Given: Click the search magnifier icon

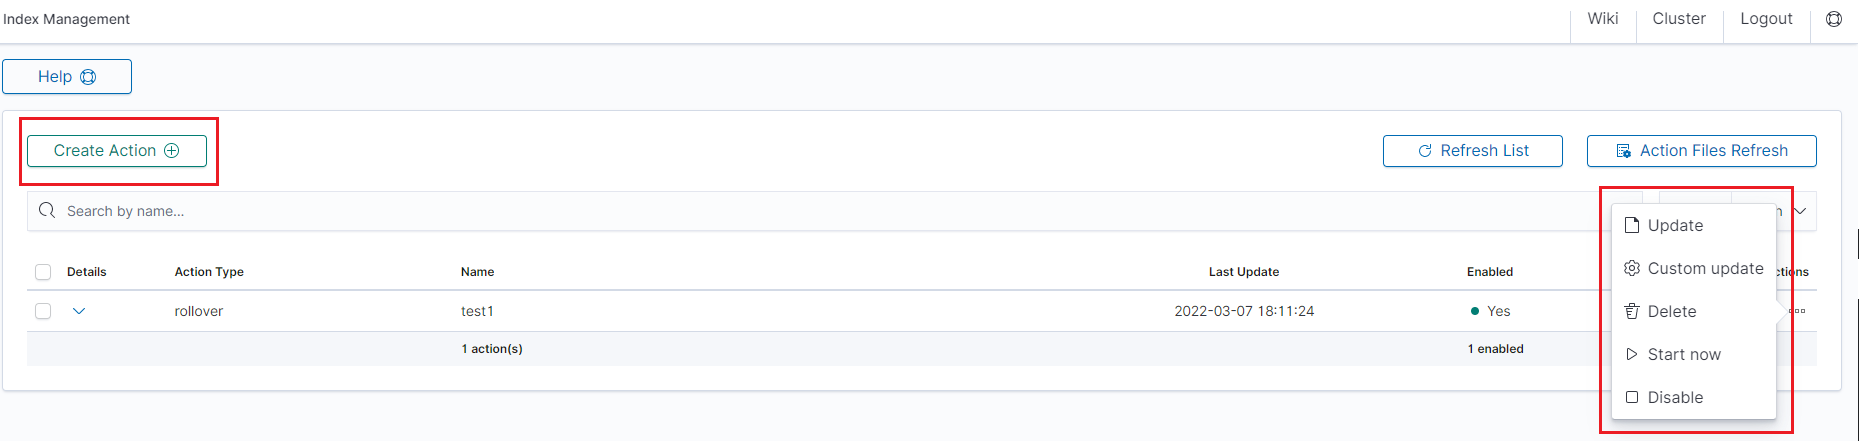Looking at the screenshot, I should pos(47,211).
